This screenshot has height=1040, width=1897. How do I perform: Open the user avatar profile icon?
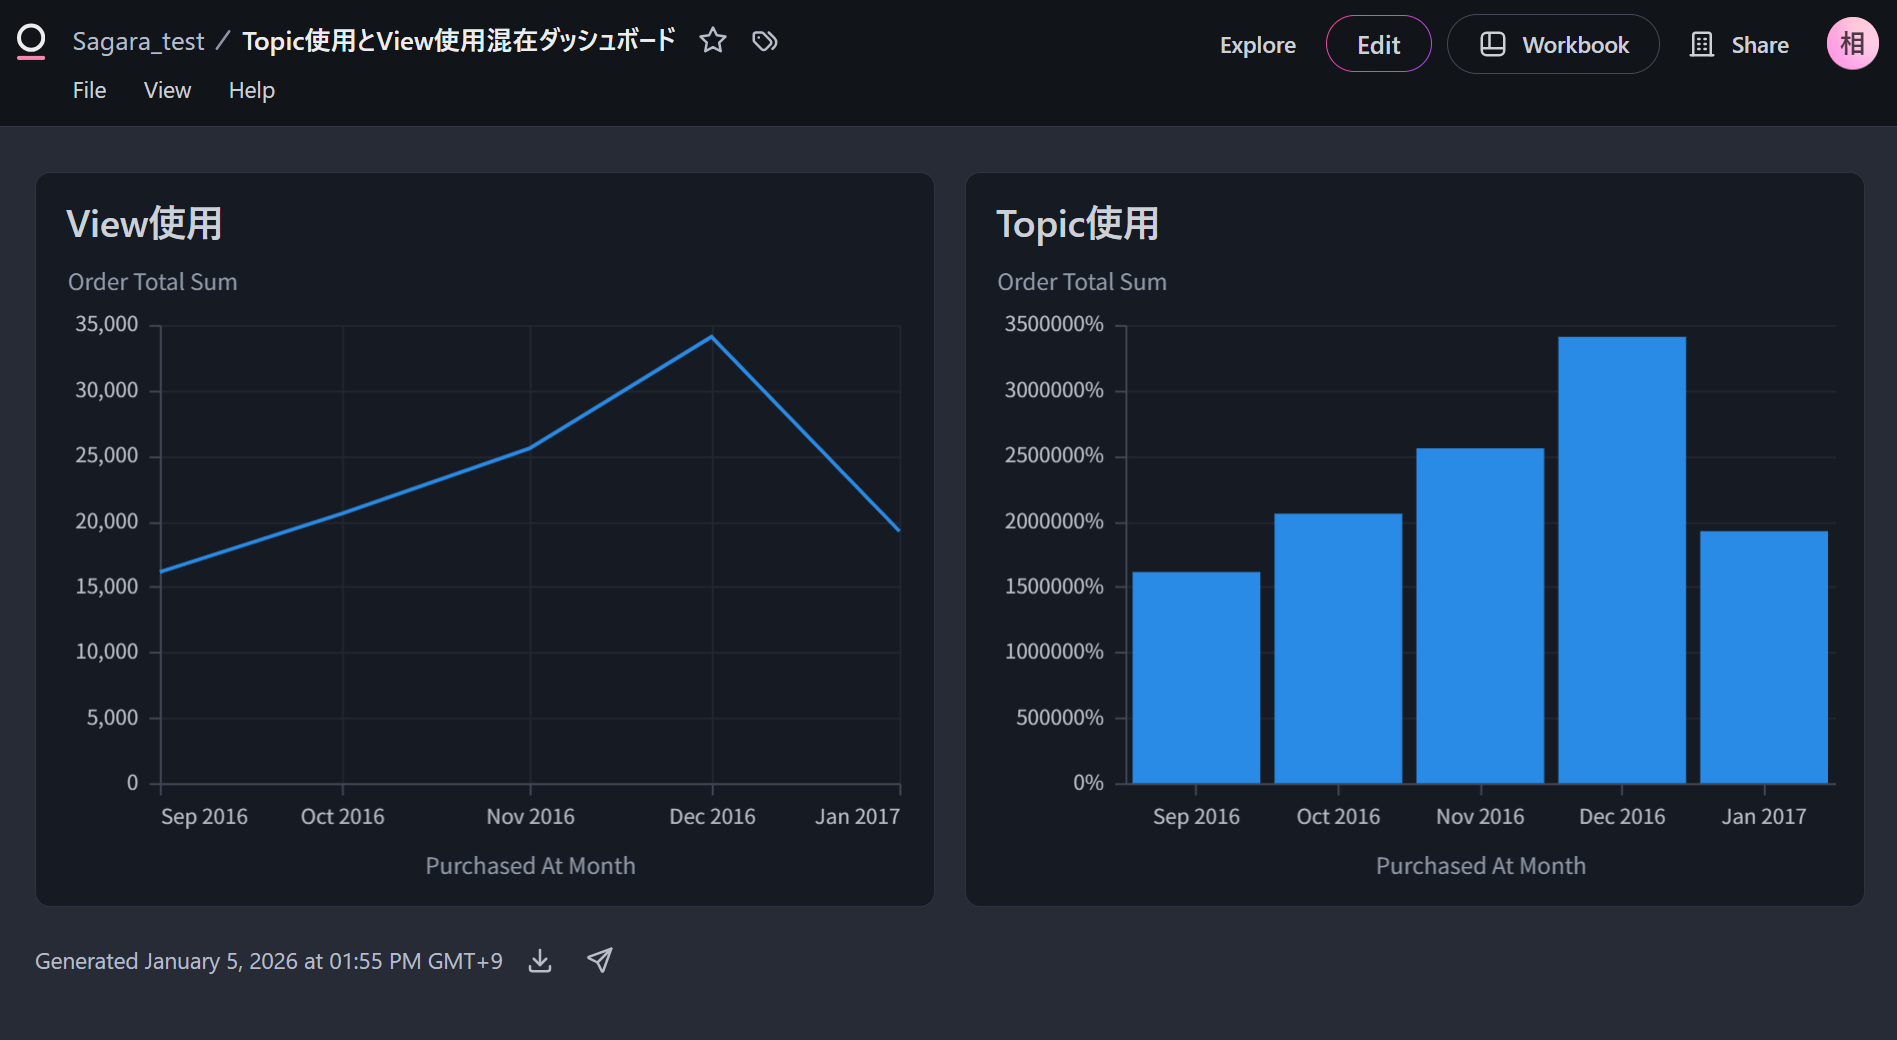tap(1851, 44)
